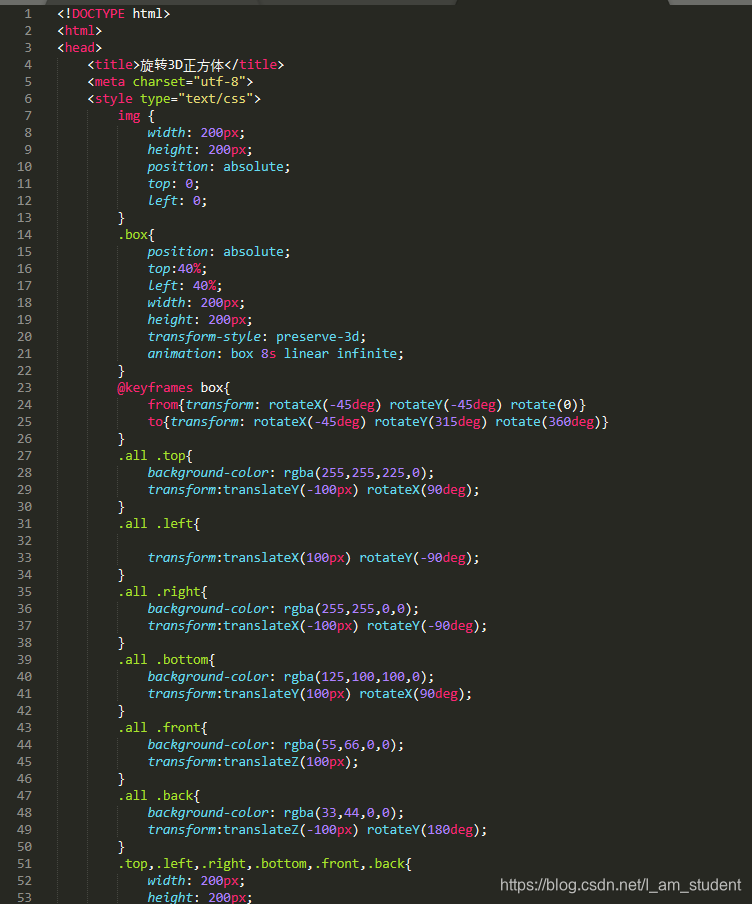Click line number 32 in gutter
752x904 pixels.
[x=24, y=541]
